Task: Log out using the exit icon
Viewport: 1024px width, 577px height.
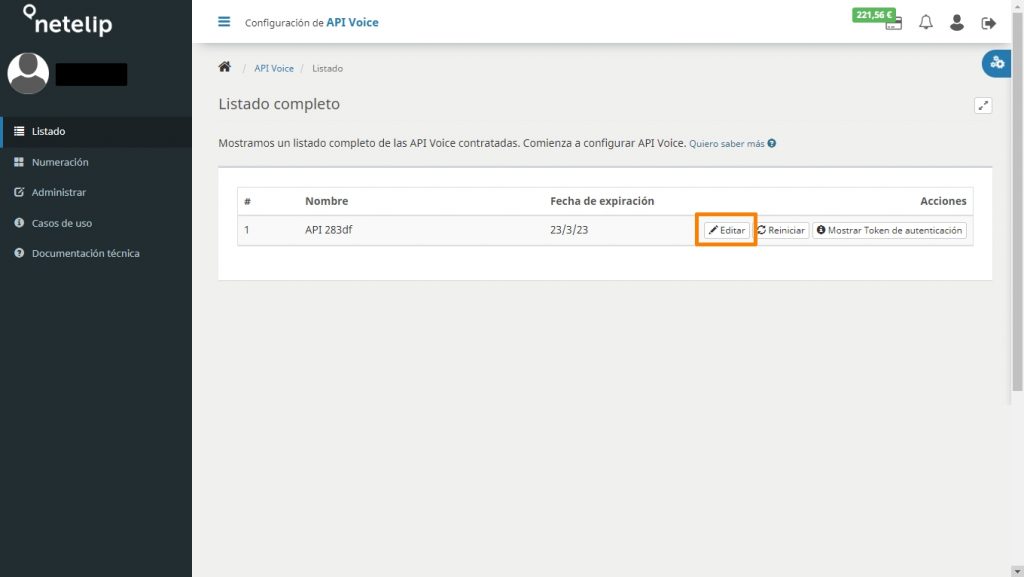Action: (x=989, y=21)
